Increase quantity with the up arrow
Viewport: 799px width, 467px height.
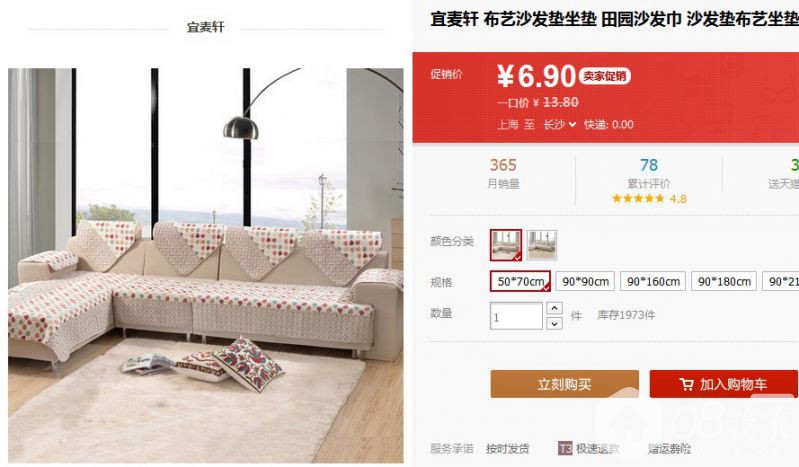click(554, 308)
